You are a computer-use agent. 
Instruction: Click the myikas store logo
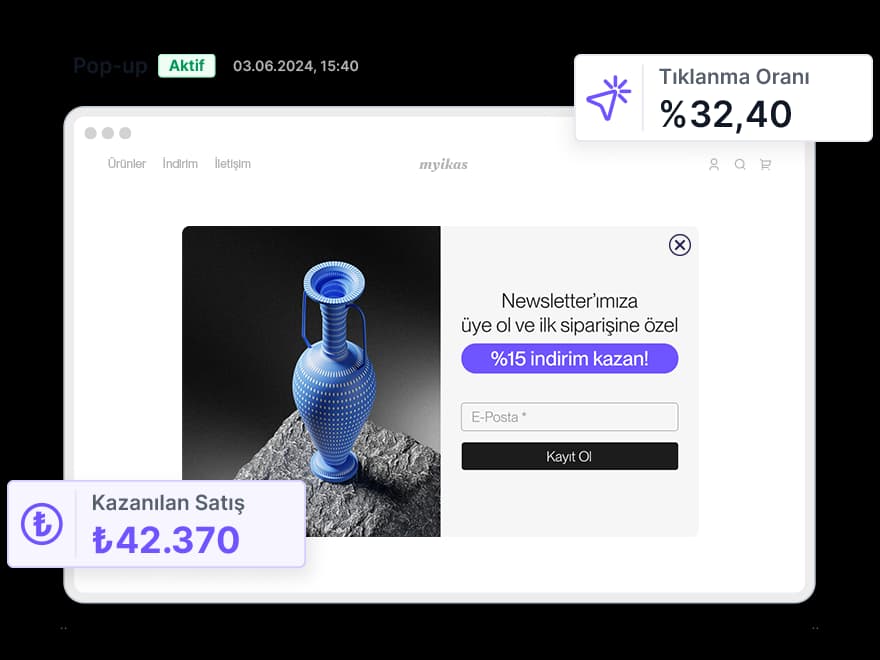coord(443,164)
